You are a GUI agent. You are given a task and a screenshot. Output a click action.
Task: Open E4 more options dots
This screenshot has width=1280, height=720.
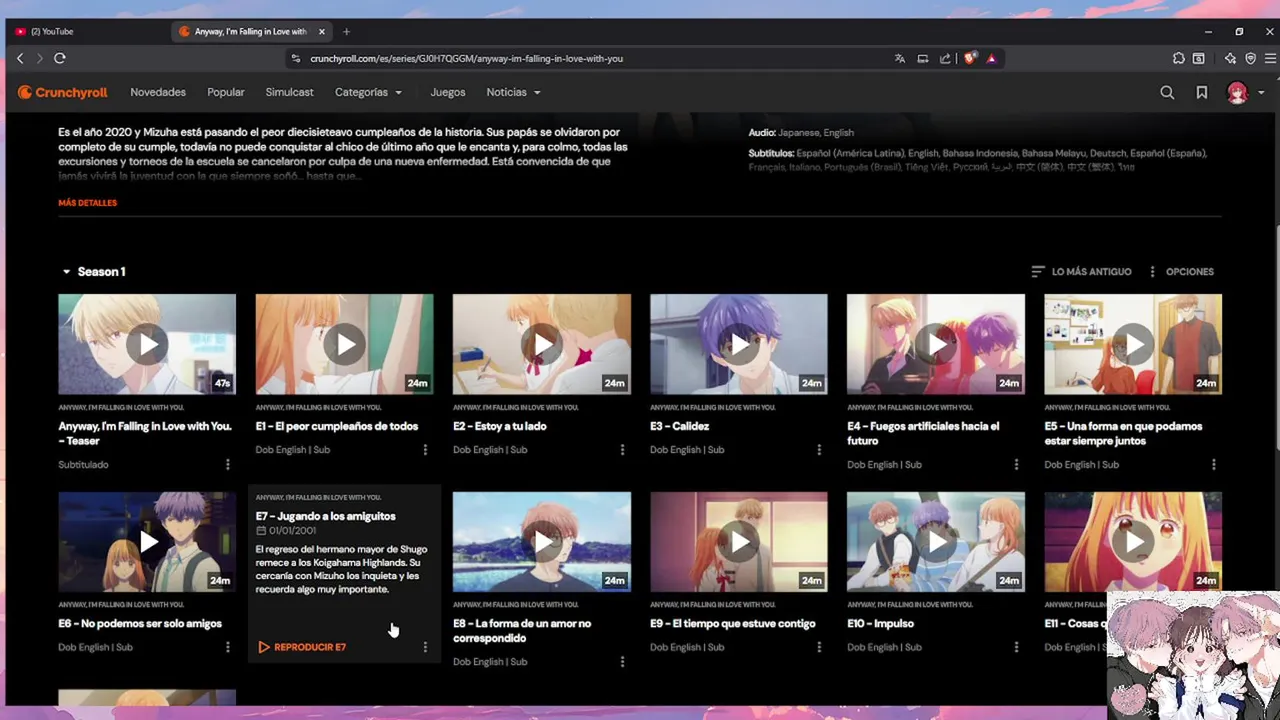click(x=1016, y=464)
